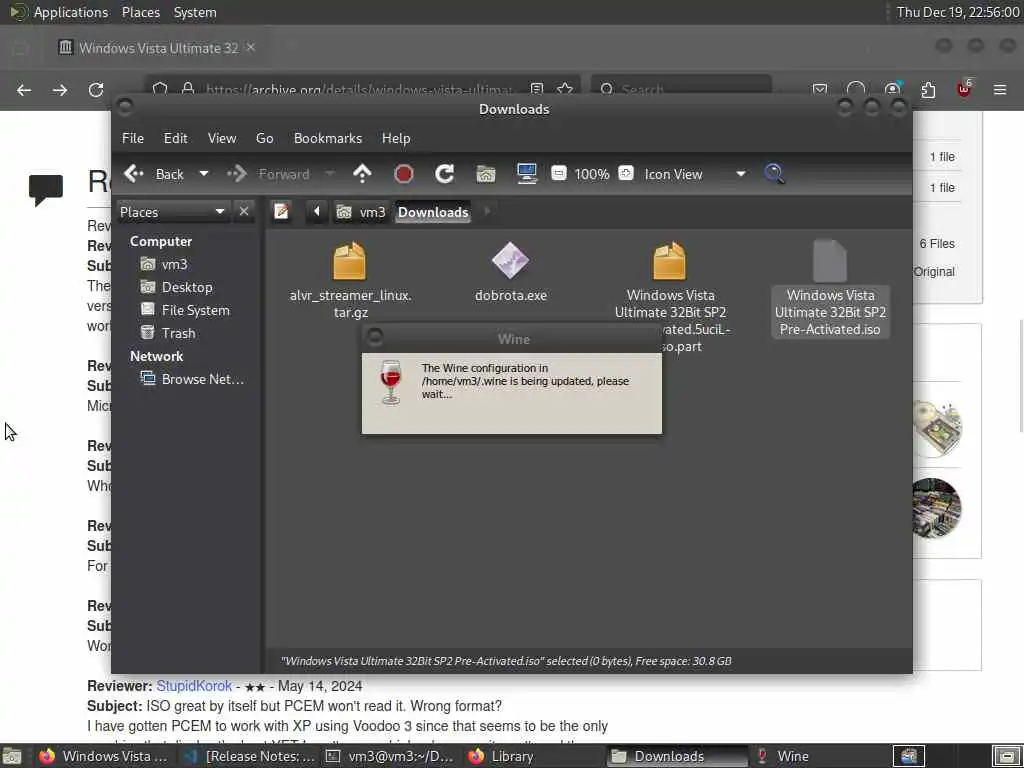Viewport: 1024px width, 768px height.
Task: Open the Edit menu
Action: pyautogui.click(x=175, y=138)
